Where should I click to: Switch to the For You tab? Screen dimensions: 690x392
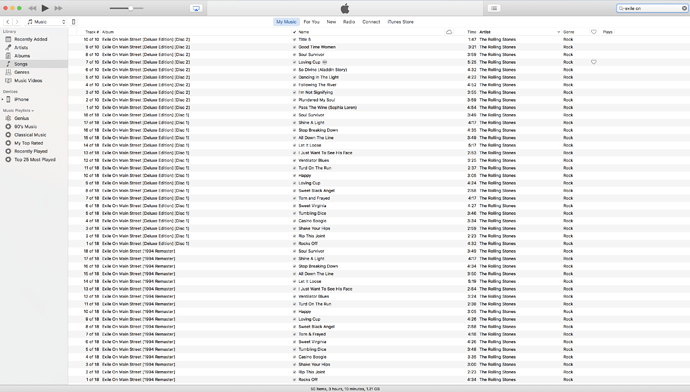click(x=312, y=22)
